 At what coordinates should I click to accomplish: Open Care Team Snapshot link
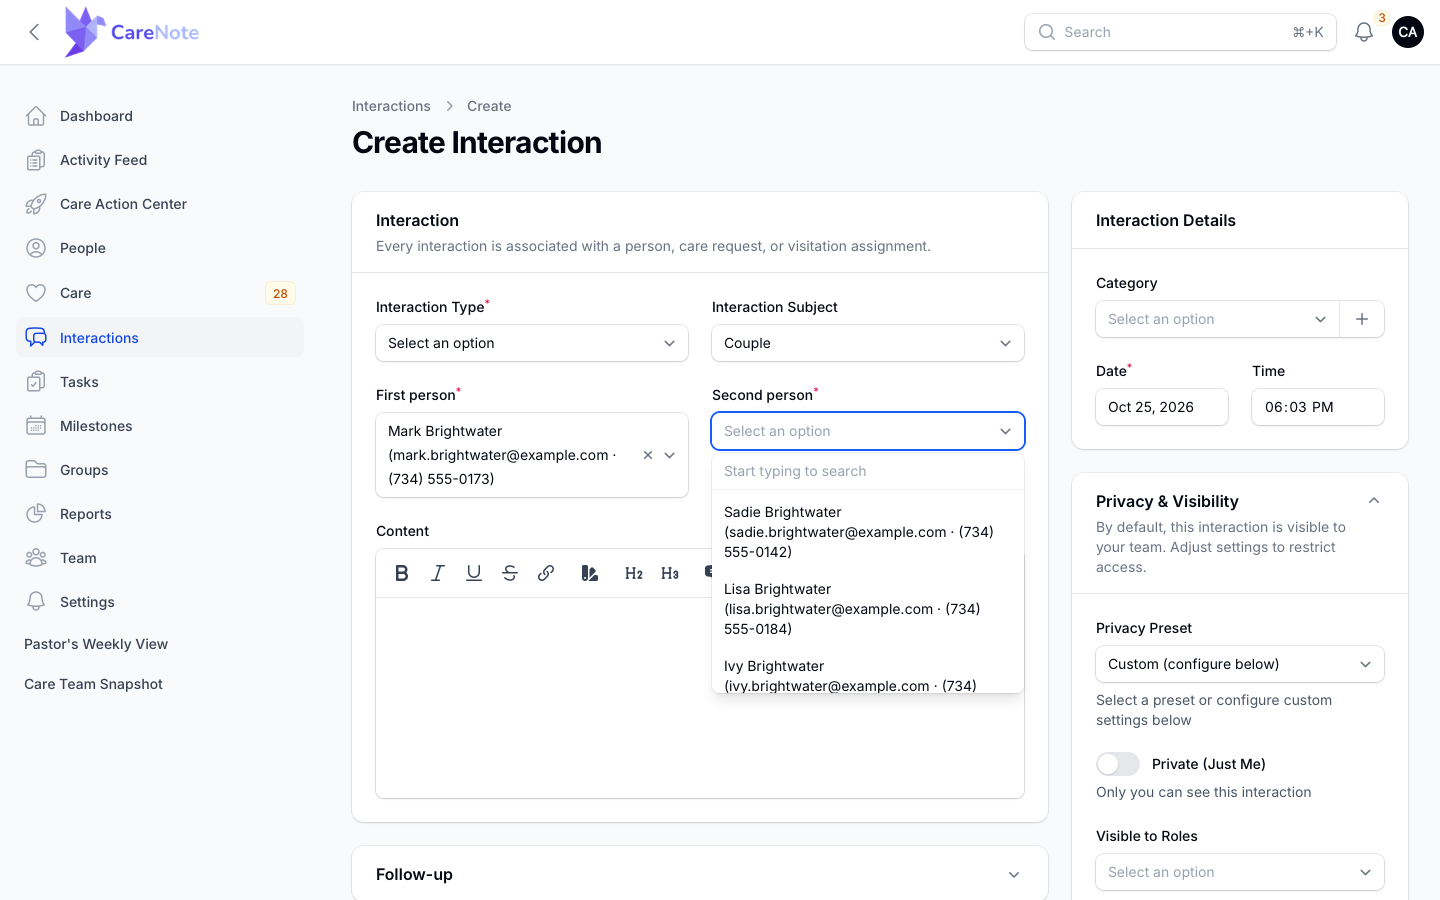click(x=93, y=684)
